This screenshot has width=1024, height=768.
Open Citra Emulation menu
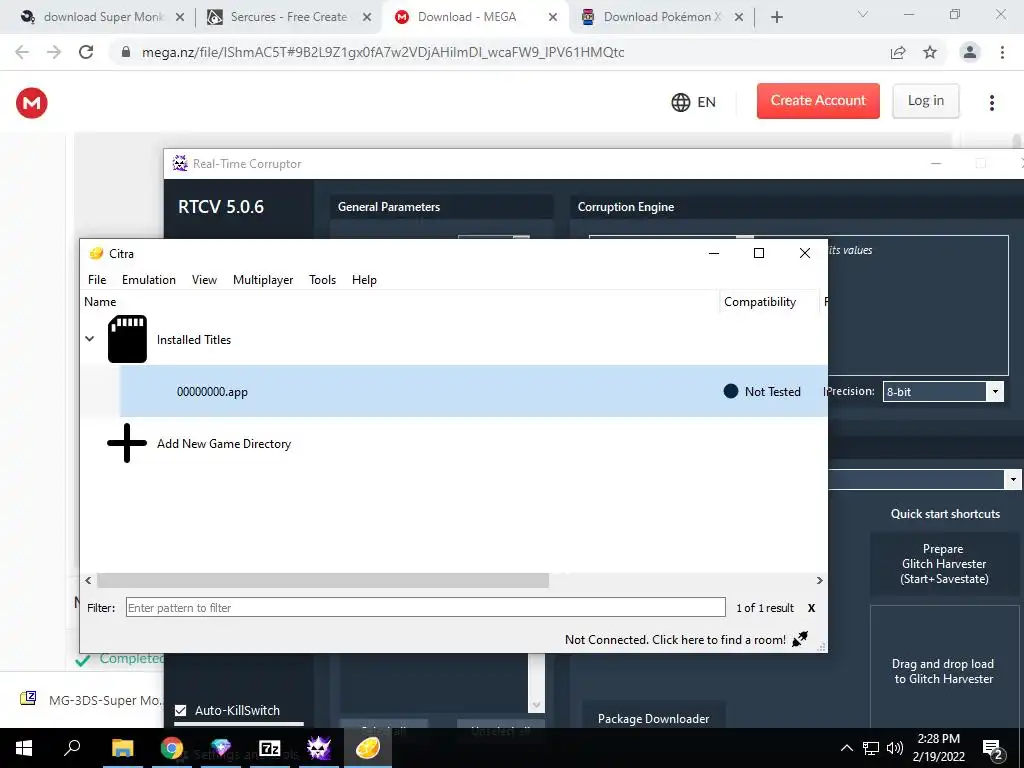pos(149,280)
